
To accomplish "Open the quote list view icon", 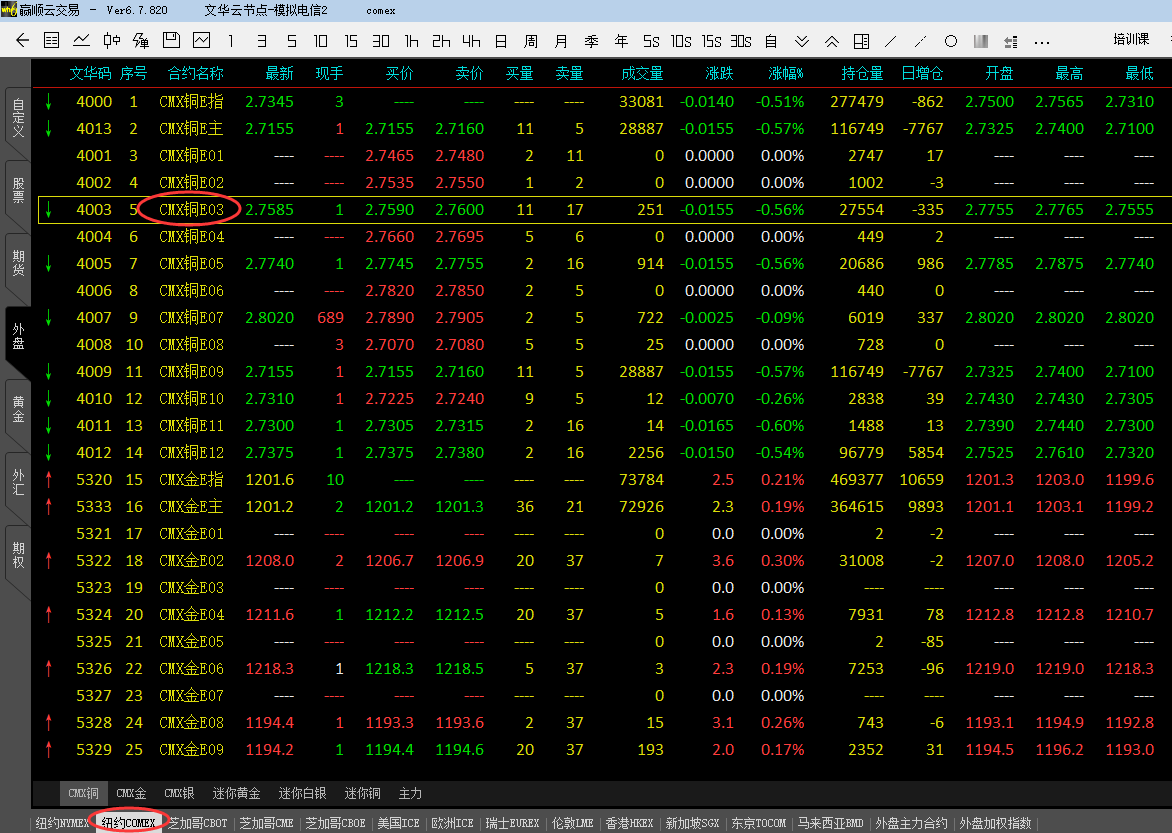I will pos(52,41).
